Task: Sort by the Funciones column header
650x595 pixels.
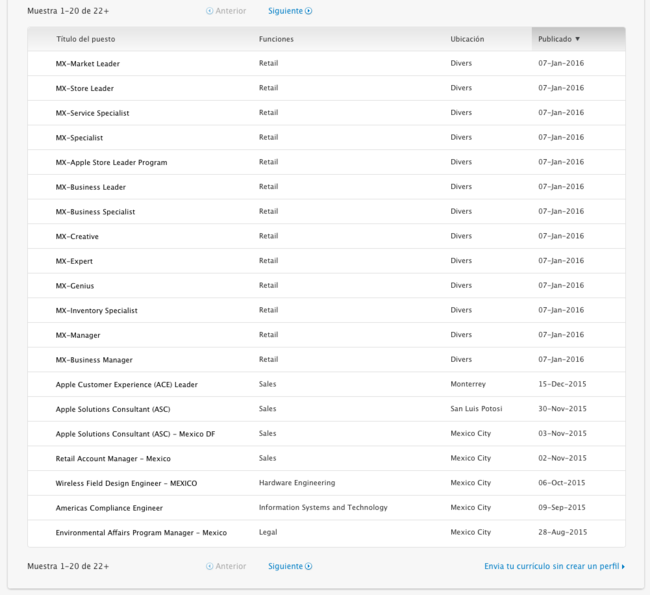Action: pos(276,39)
